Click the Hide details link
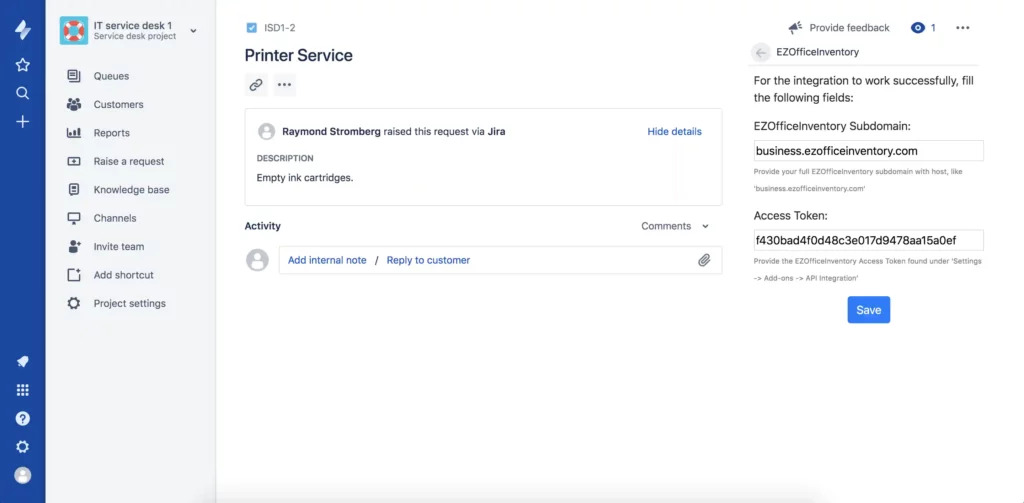1024x503 pixels. pos(674,132)
